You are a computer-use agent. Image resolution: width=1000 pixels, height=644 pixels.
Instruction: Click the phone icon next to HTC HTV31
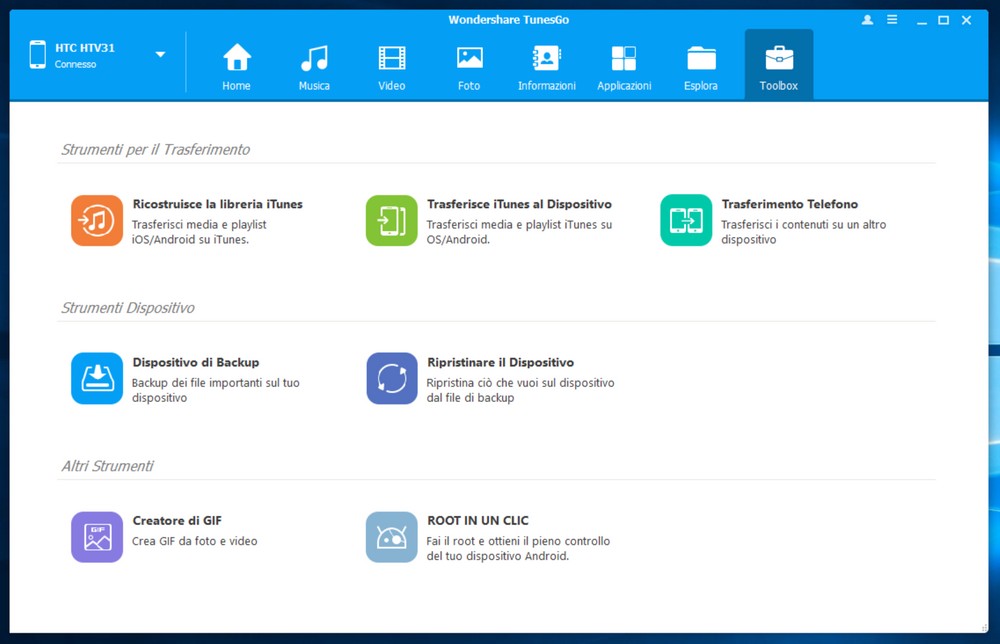[38, 55]
